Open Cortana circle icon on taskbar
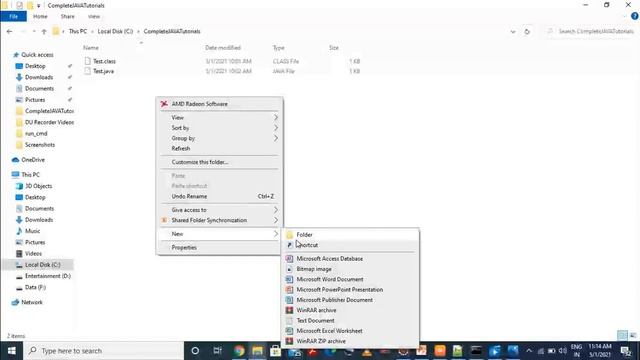640x360 pixels. pos(195,351)
